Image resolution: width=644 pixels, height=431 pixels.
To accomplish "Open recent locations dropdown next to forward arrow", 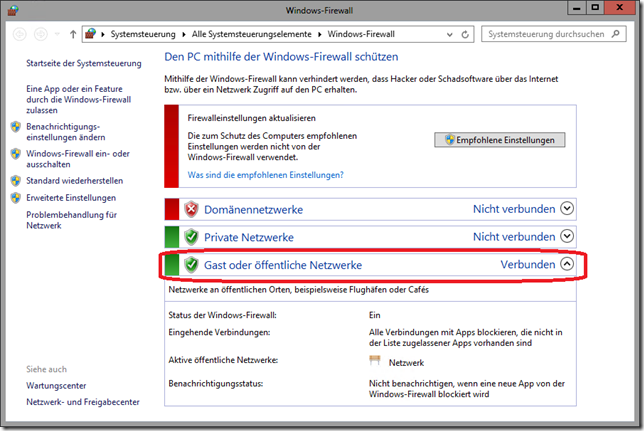I will coord(57,34).
